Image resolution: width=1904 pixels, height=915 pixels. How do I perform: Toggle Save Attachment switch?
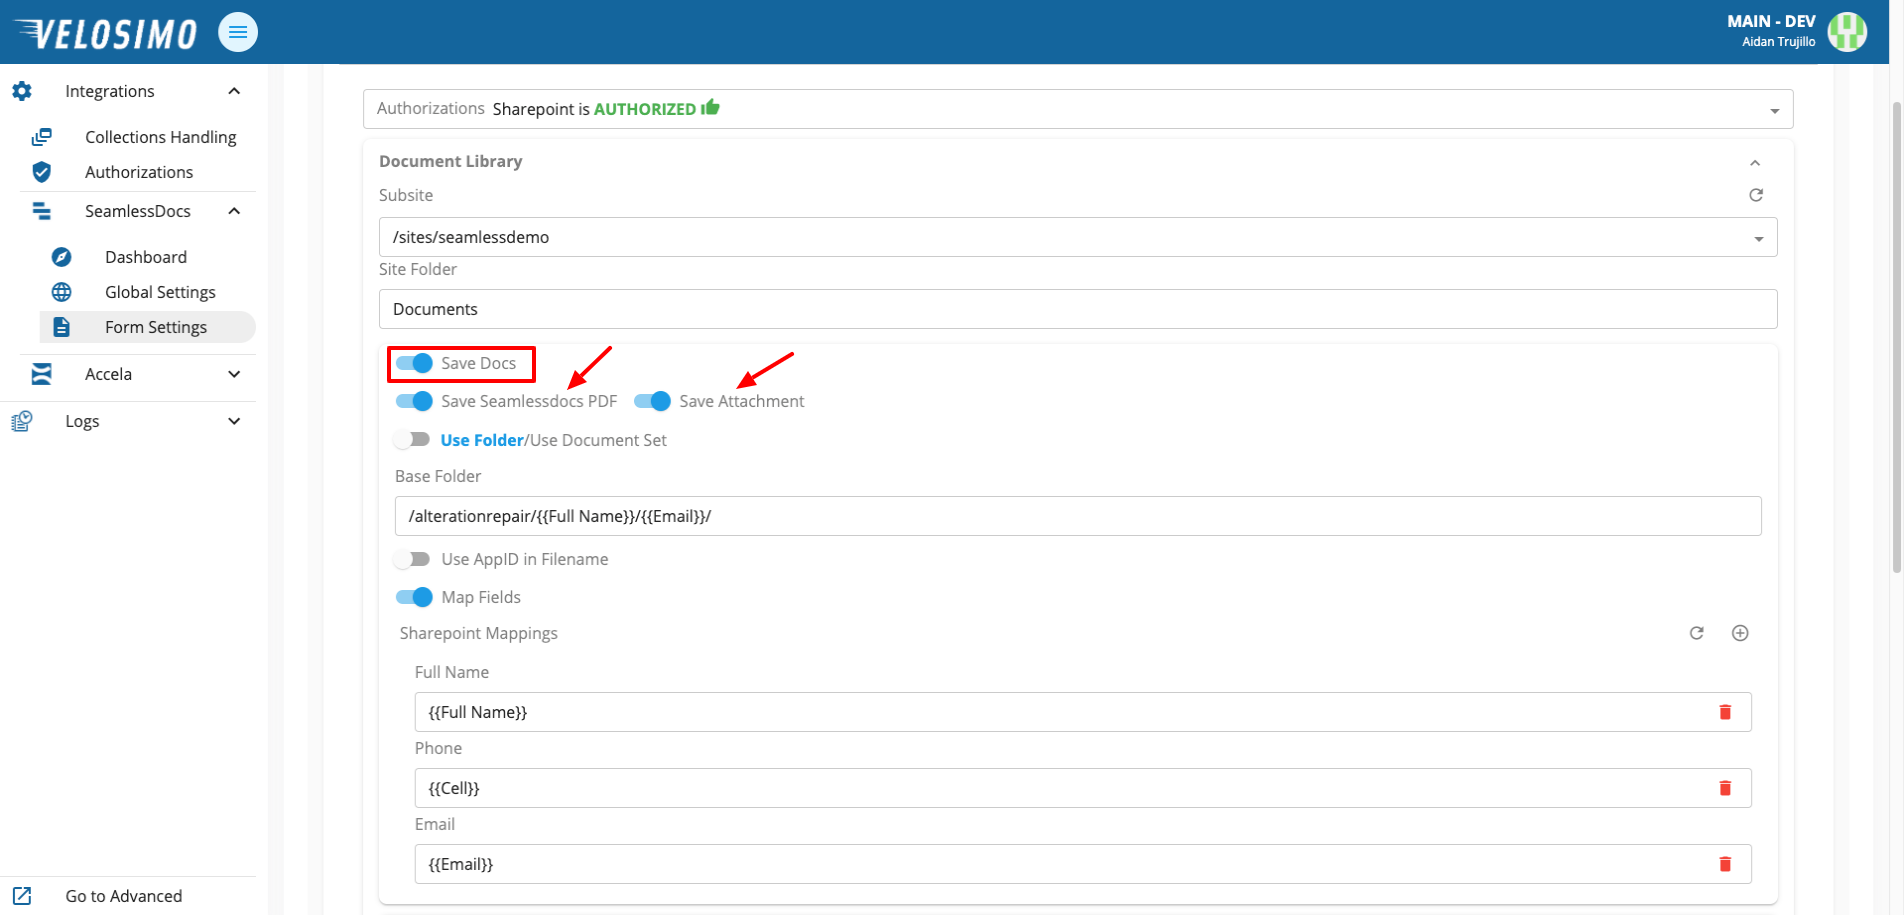652,401
